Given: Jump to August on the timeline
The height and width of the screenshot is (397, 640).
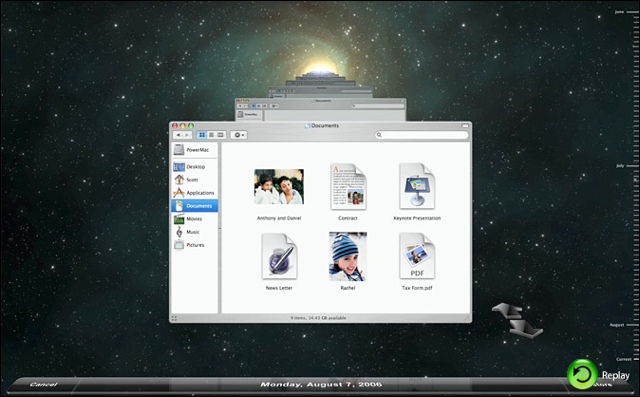Looking at the screenshot, I should pos(617,325).
